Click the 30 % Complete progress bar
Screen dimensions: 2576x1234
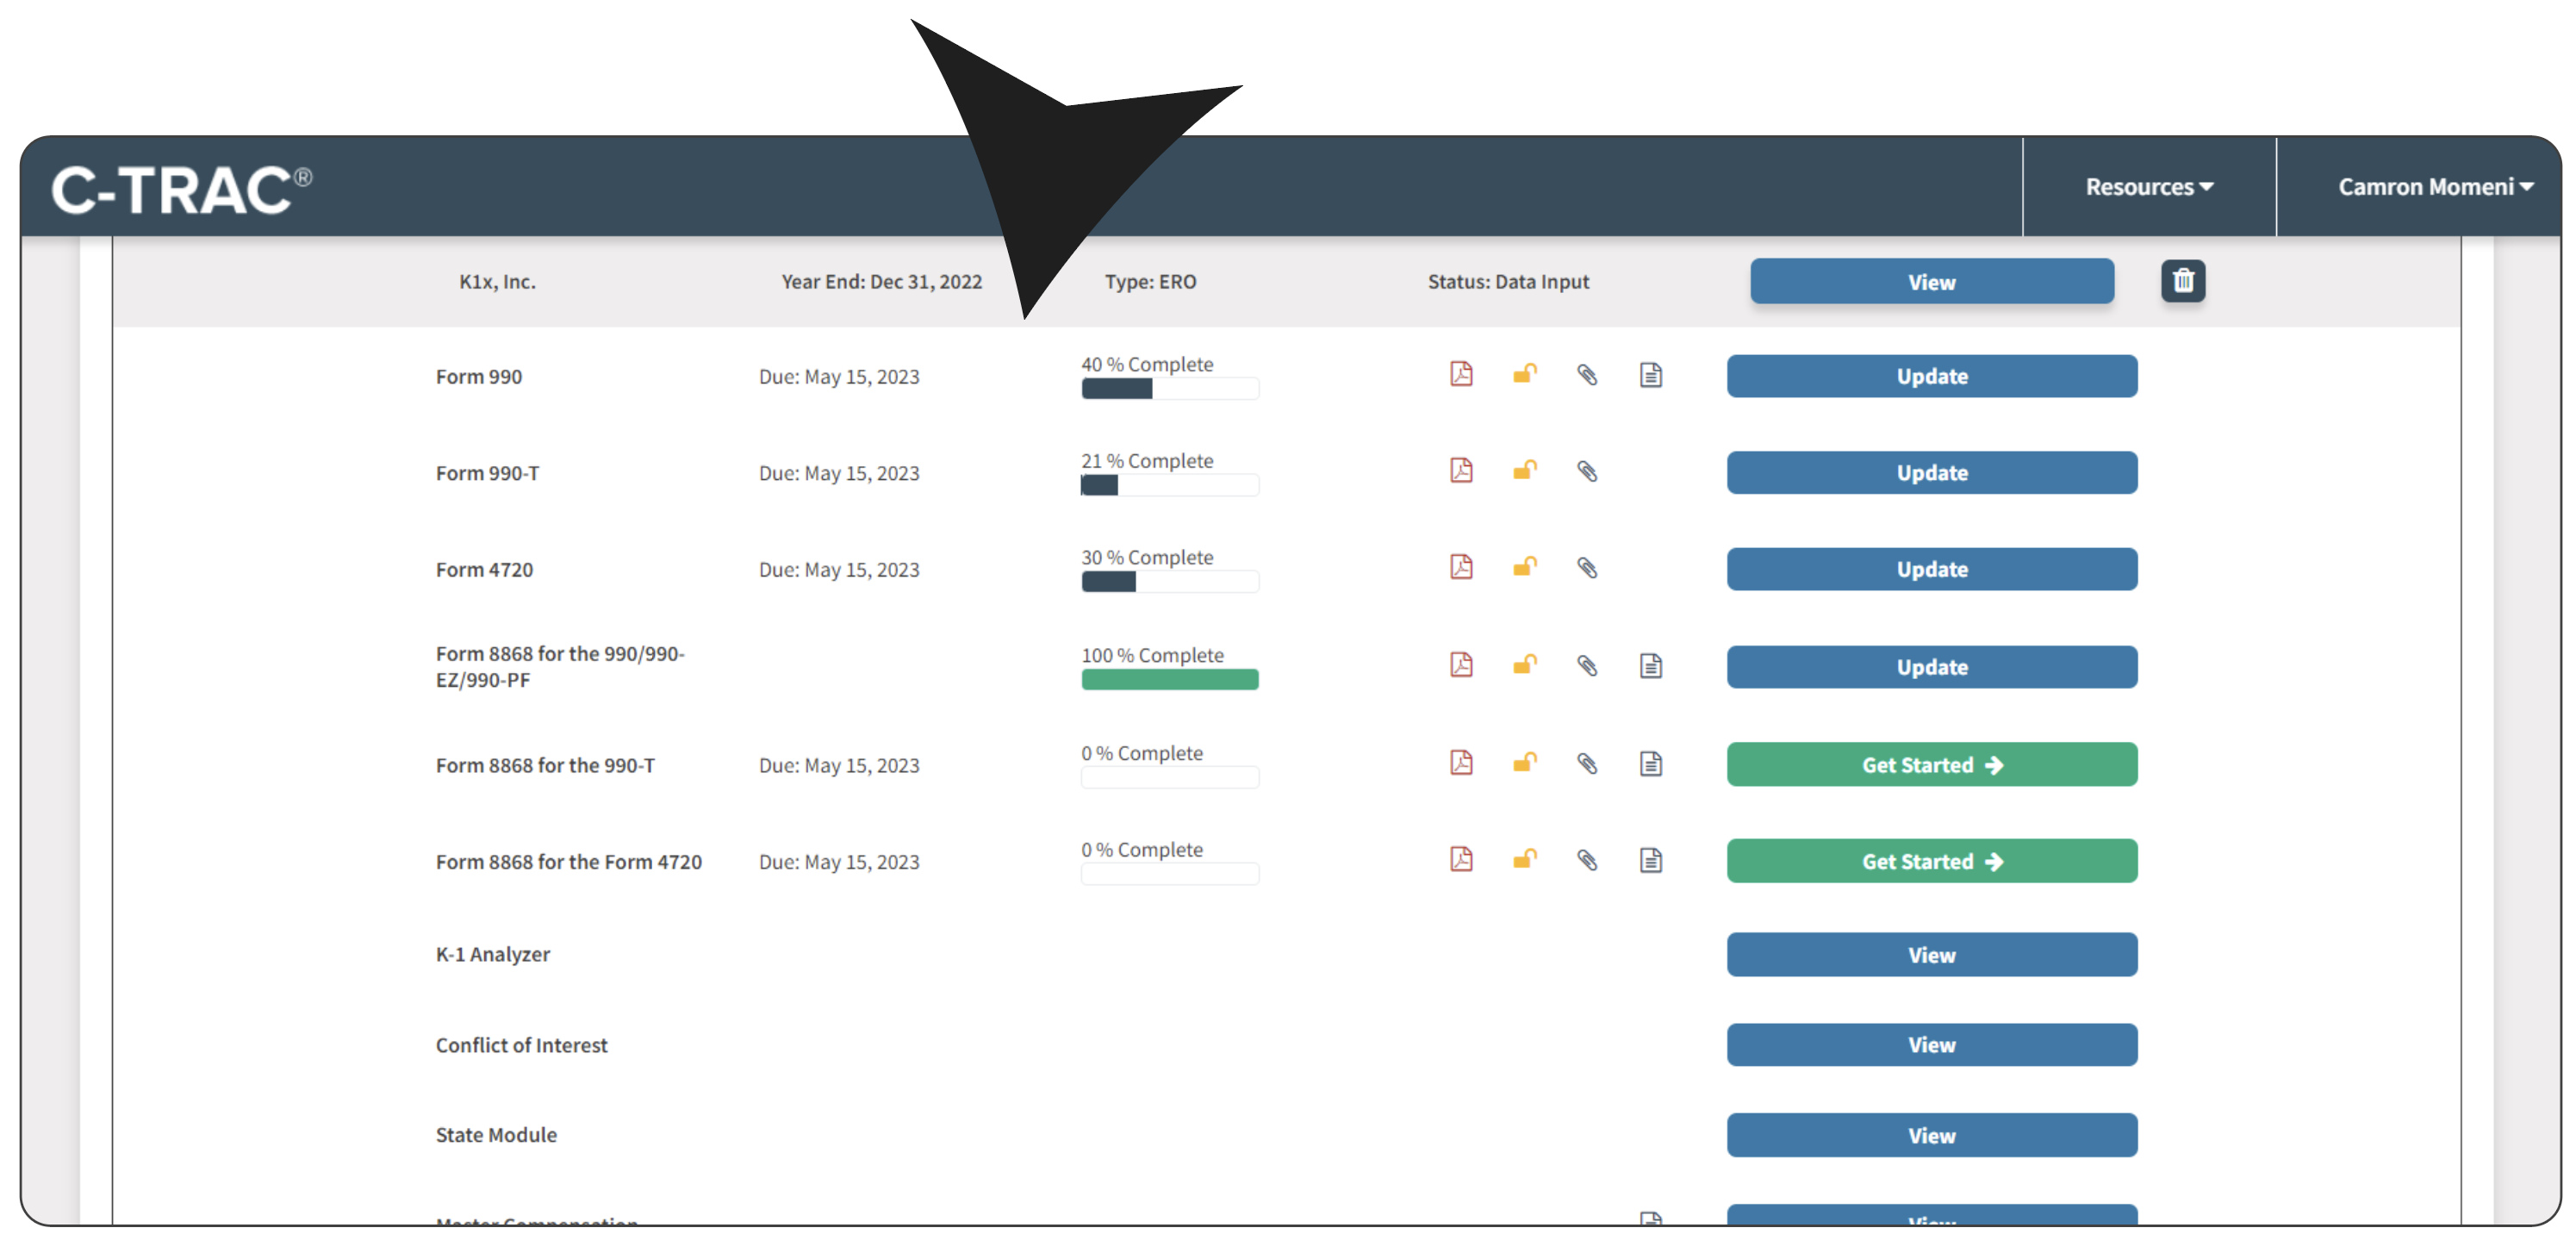[1169, 582]
